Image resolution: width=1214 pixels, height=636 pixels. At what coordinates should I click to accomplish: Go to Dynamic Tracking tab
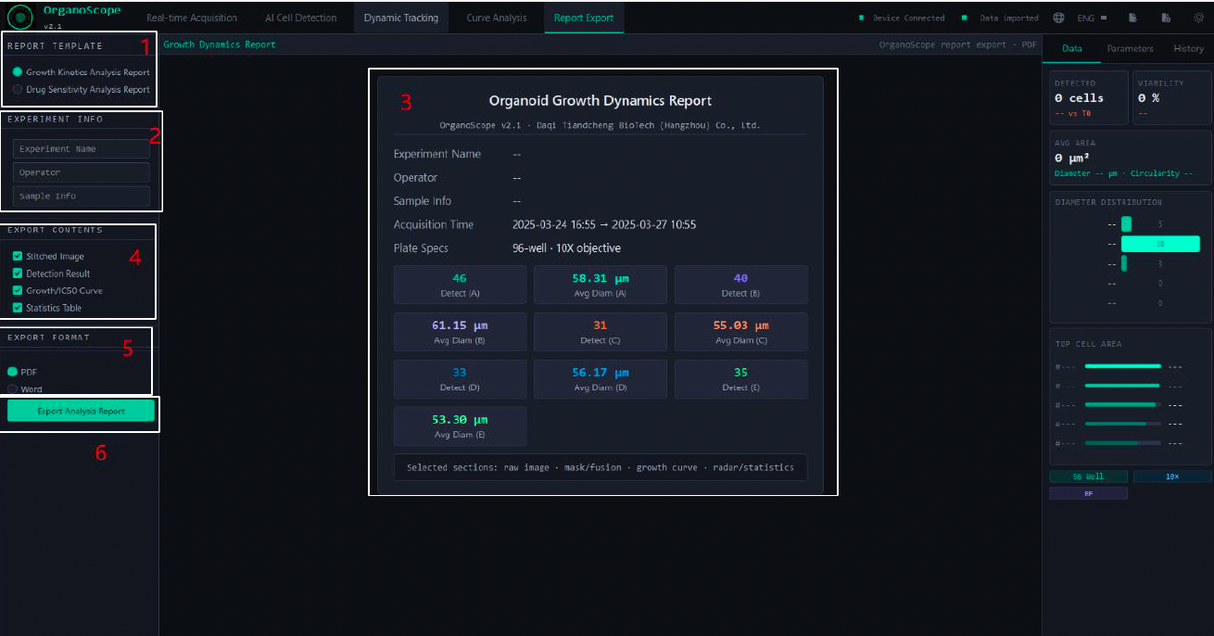[x=401, y=18]
